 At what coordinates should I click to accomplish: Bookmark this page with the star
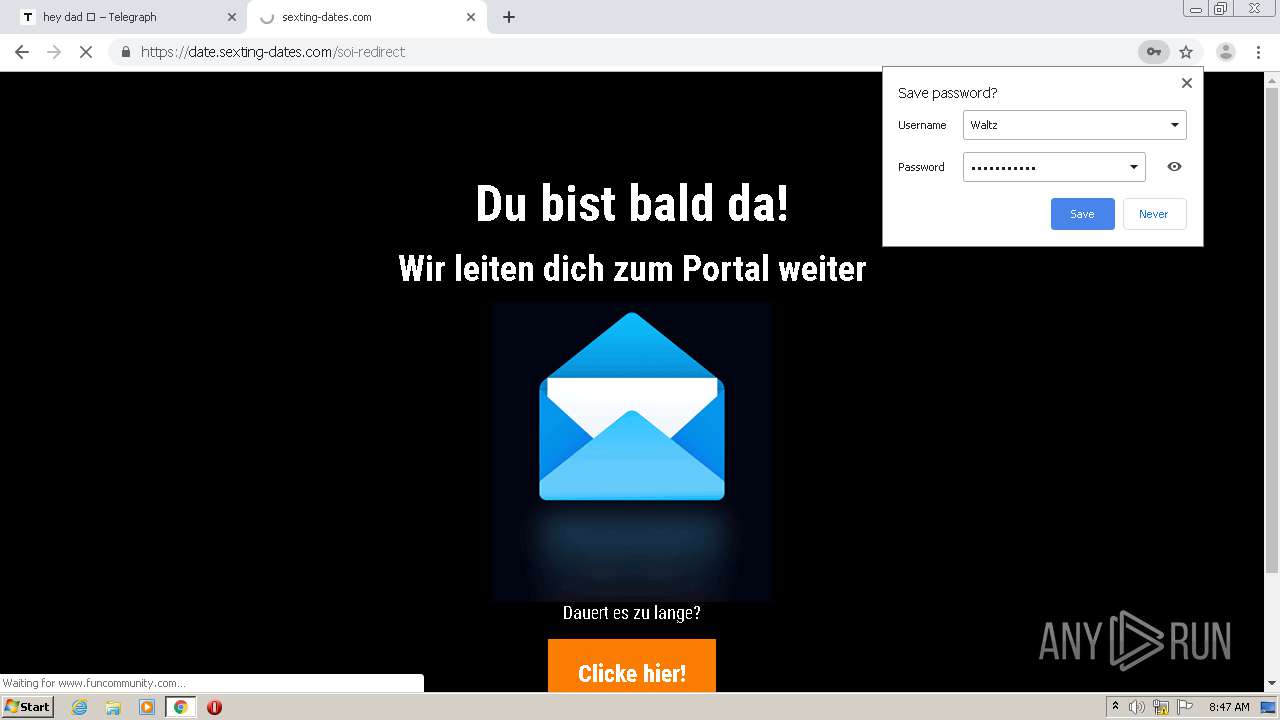click(x=1186, y=52)
